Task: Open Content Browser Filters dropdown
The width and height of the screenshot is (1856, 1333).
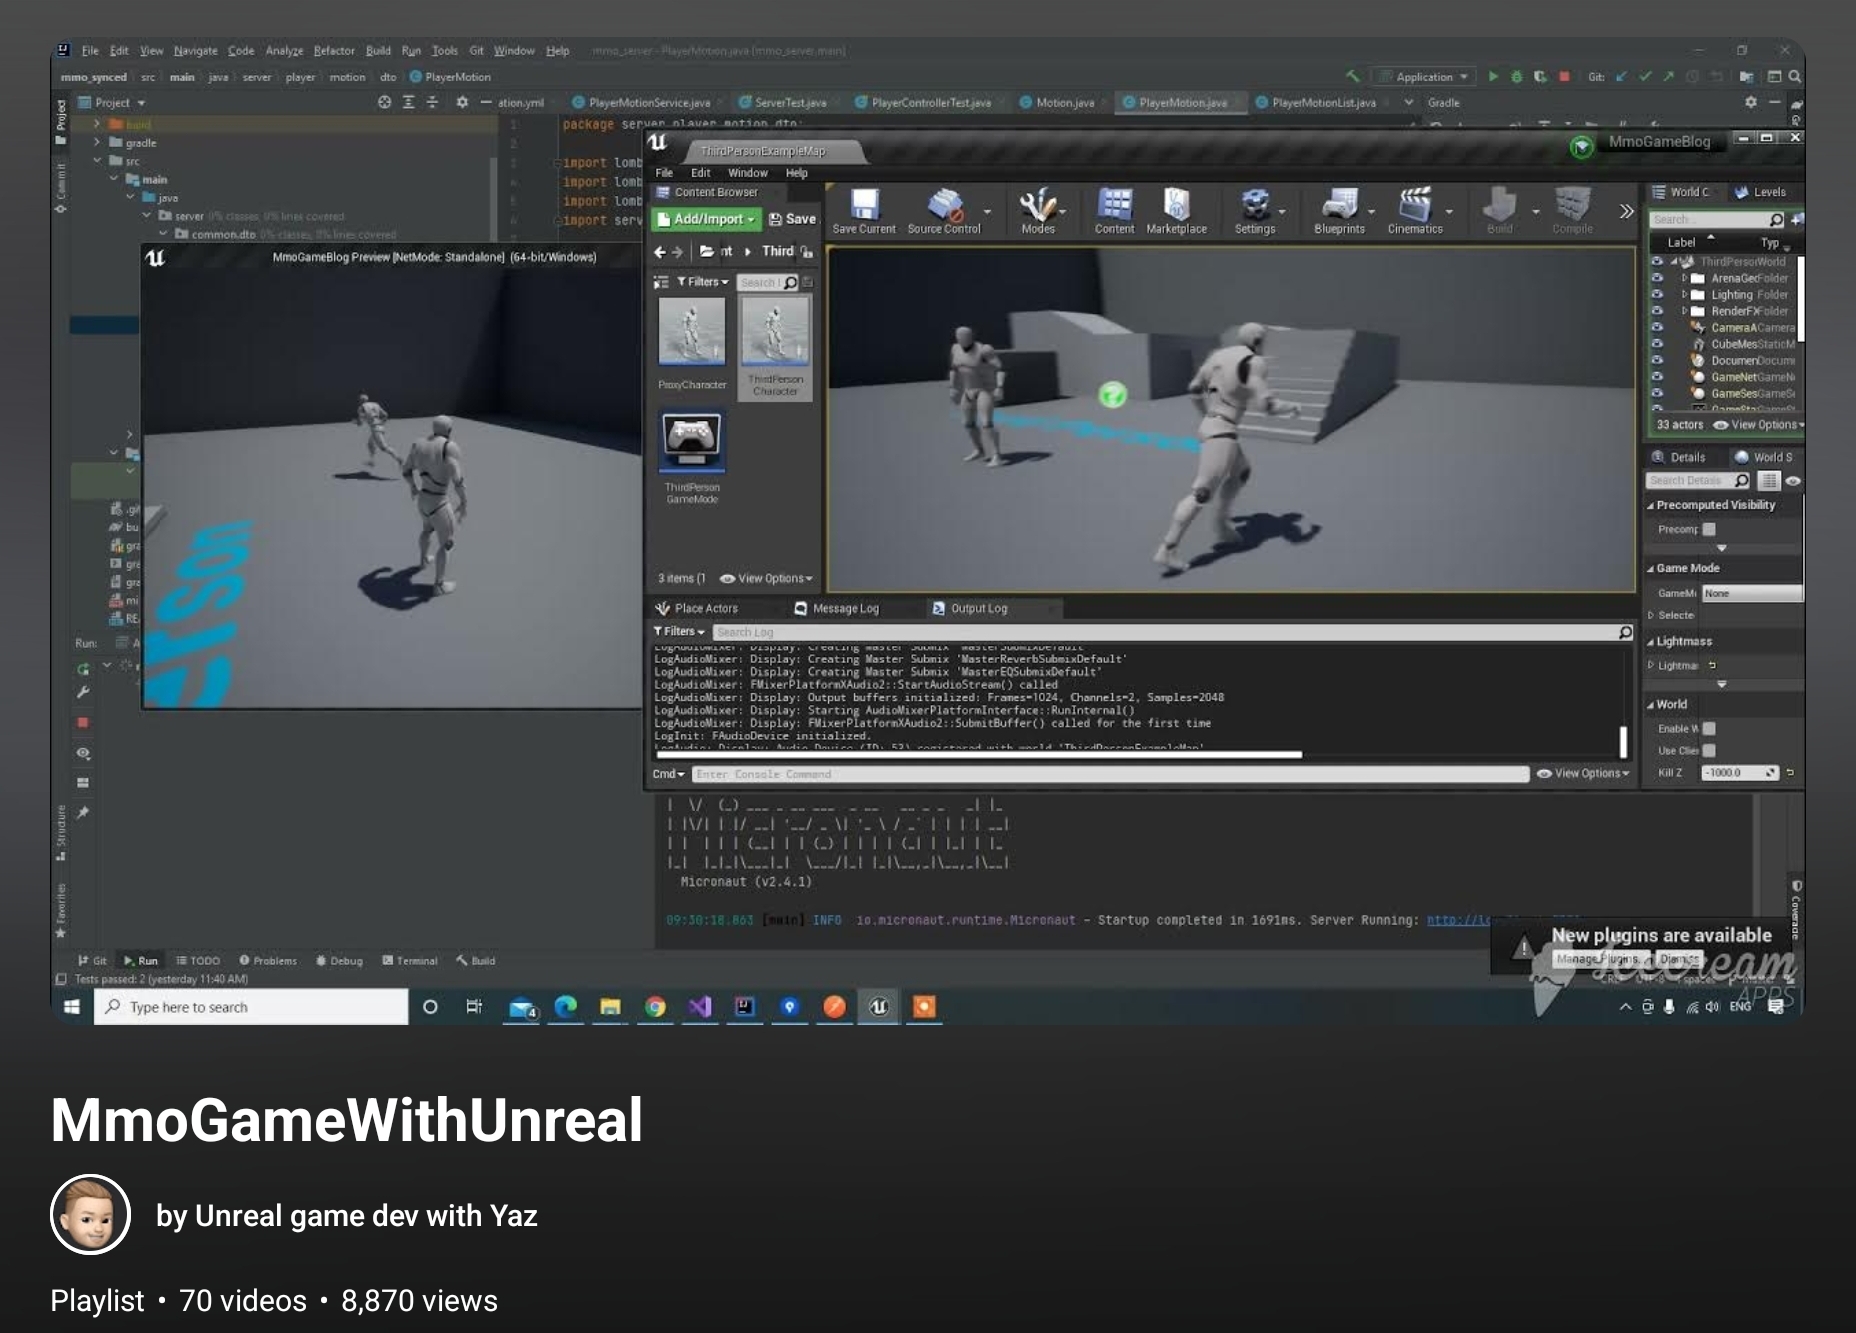Action: tap(703, 282)
